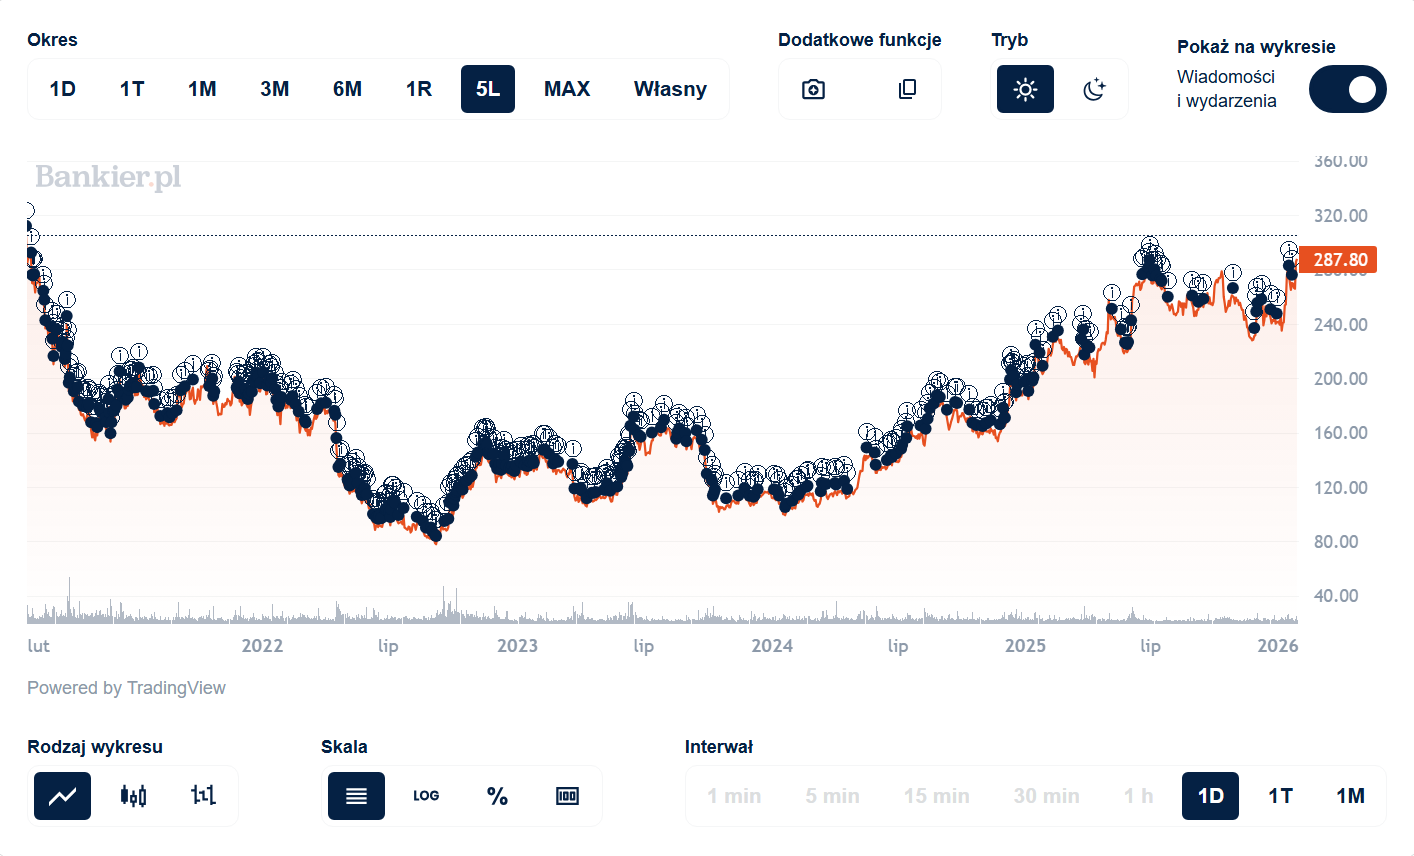The width and height of the screenshot is (1414, 856).
Task: Click the Powered by TradingView link
Action: point(126,688)
